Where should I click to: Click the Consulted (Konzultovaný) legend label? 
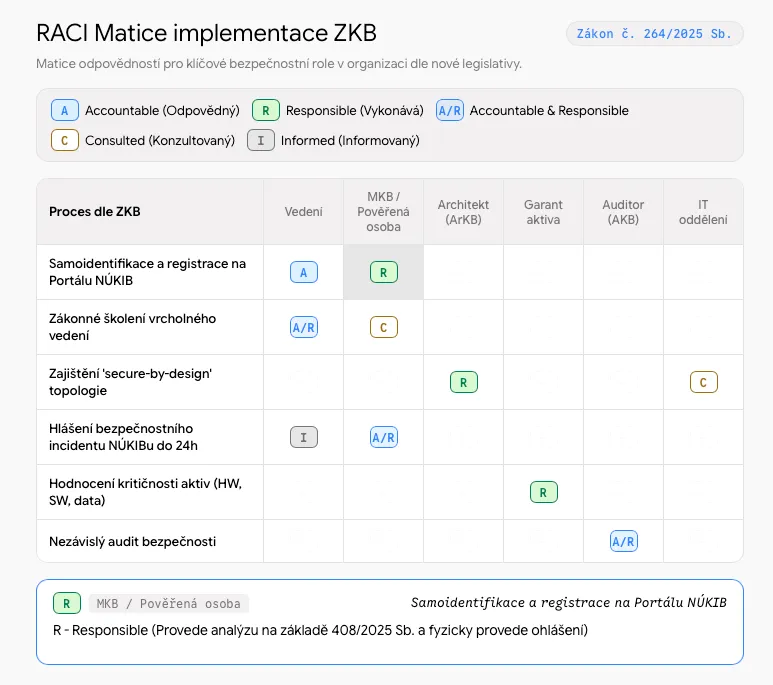[x=160, y=141]
